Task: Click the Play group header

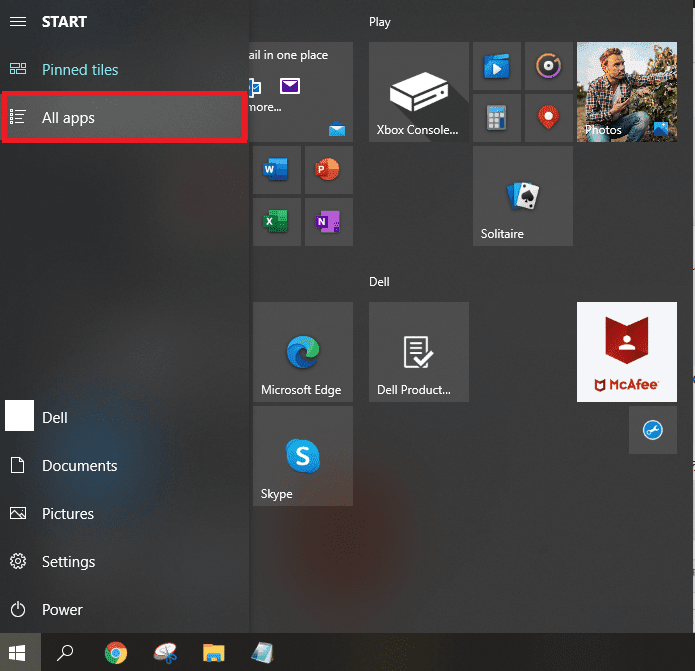Action: click(x=380, y=22)
